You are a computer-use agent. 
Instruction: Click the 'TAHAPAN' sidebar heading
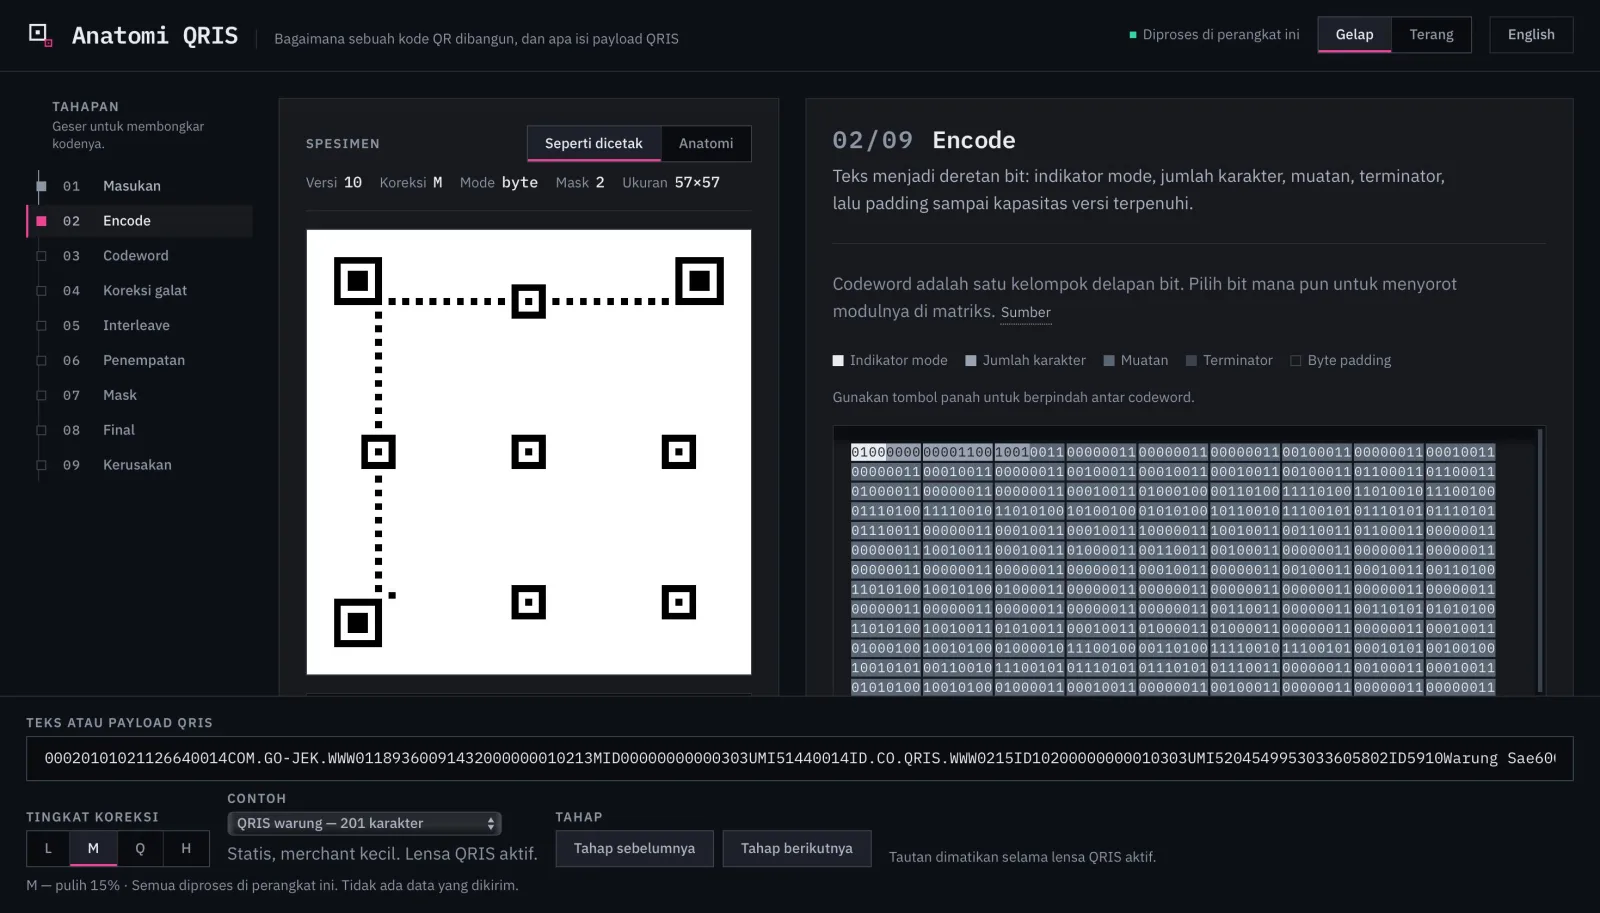click(x=86, y=107)
